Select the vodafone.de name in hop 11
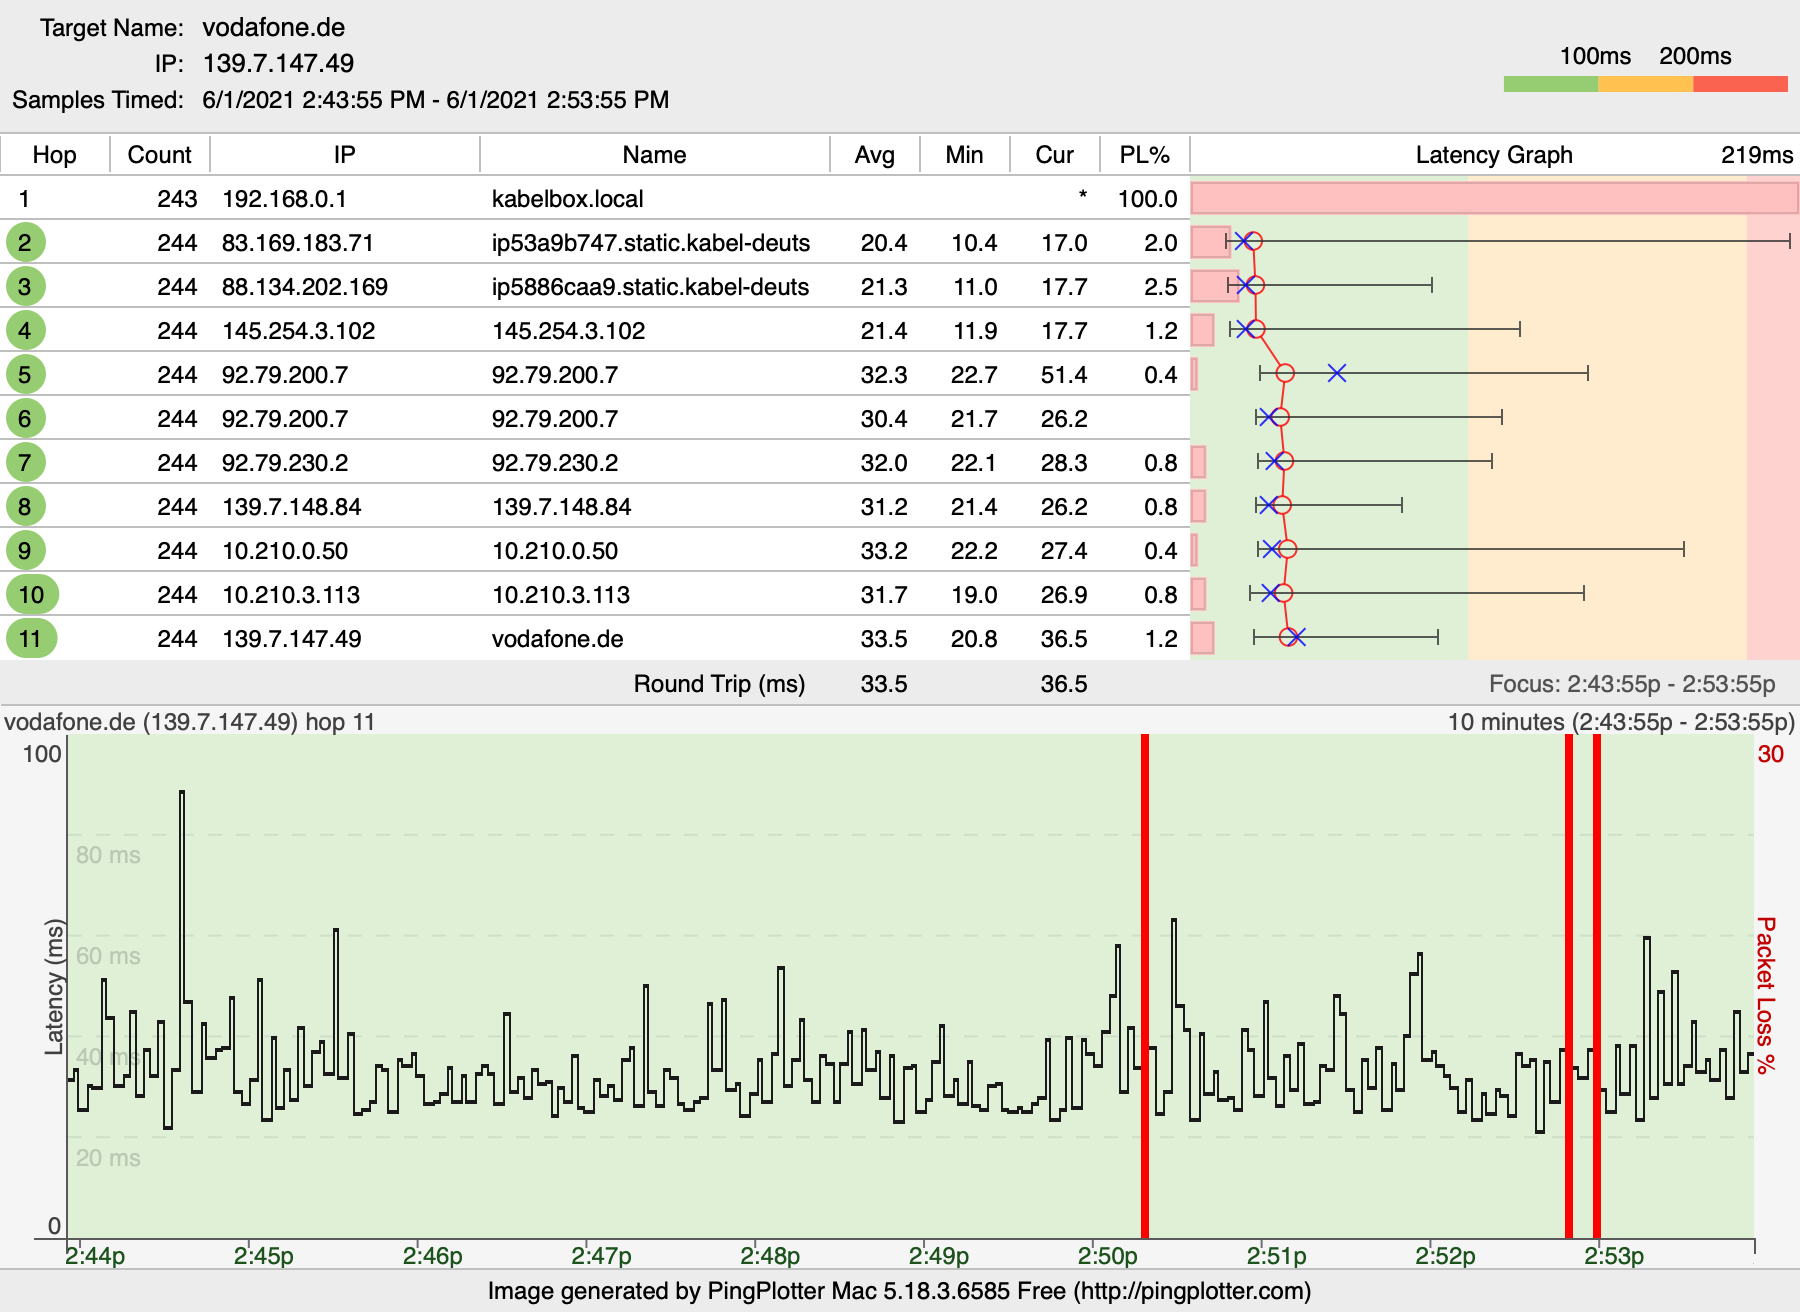The height and width of the screenshot is (1312, 1800). pos(557,638)
